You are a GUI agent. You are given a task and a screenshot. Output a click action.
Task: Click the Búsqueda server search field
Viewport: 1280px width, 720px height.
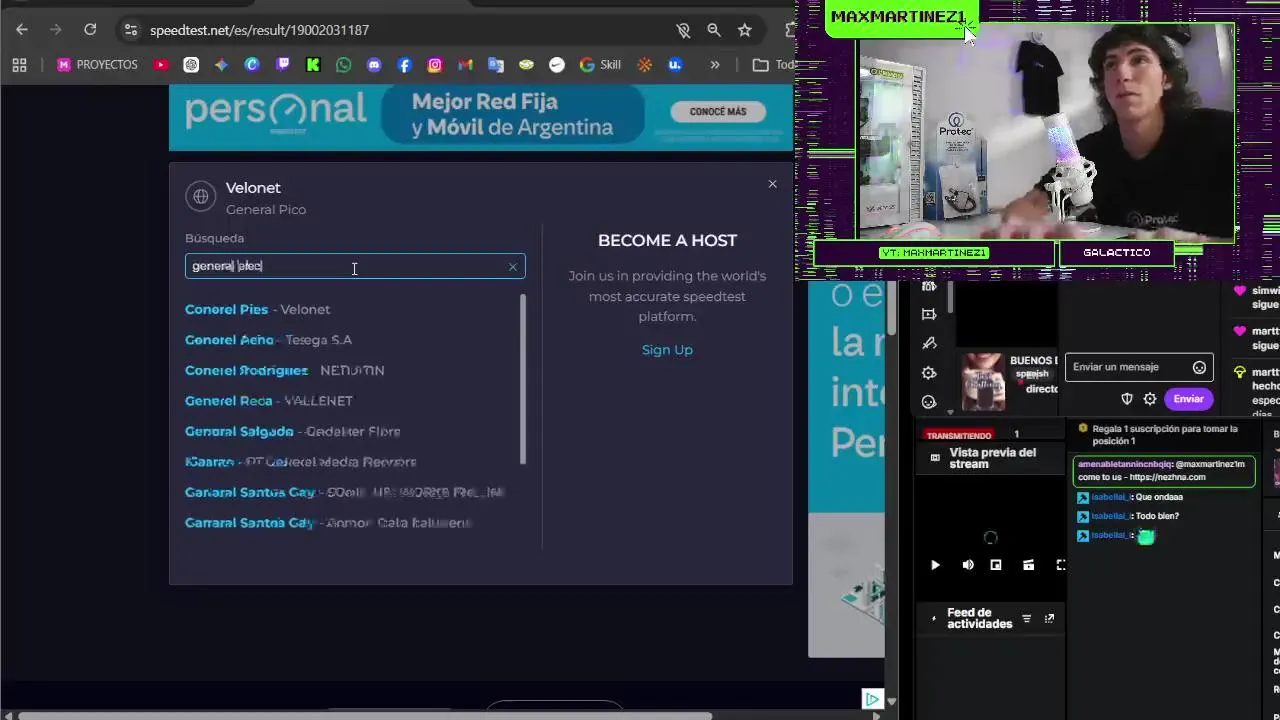355,266
